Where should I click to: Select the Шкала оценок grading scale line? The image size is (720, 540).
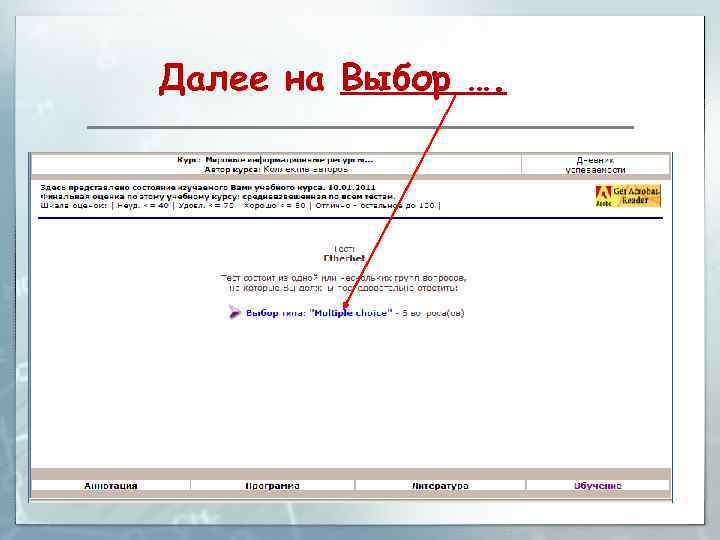pyautogui.click(x=241, y=205)
